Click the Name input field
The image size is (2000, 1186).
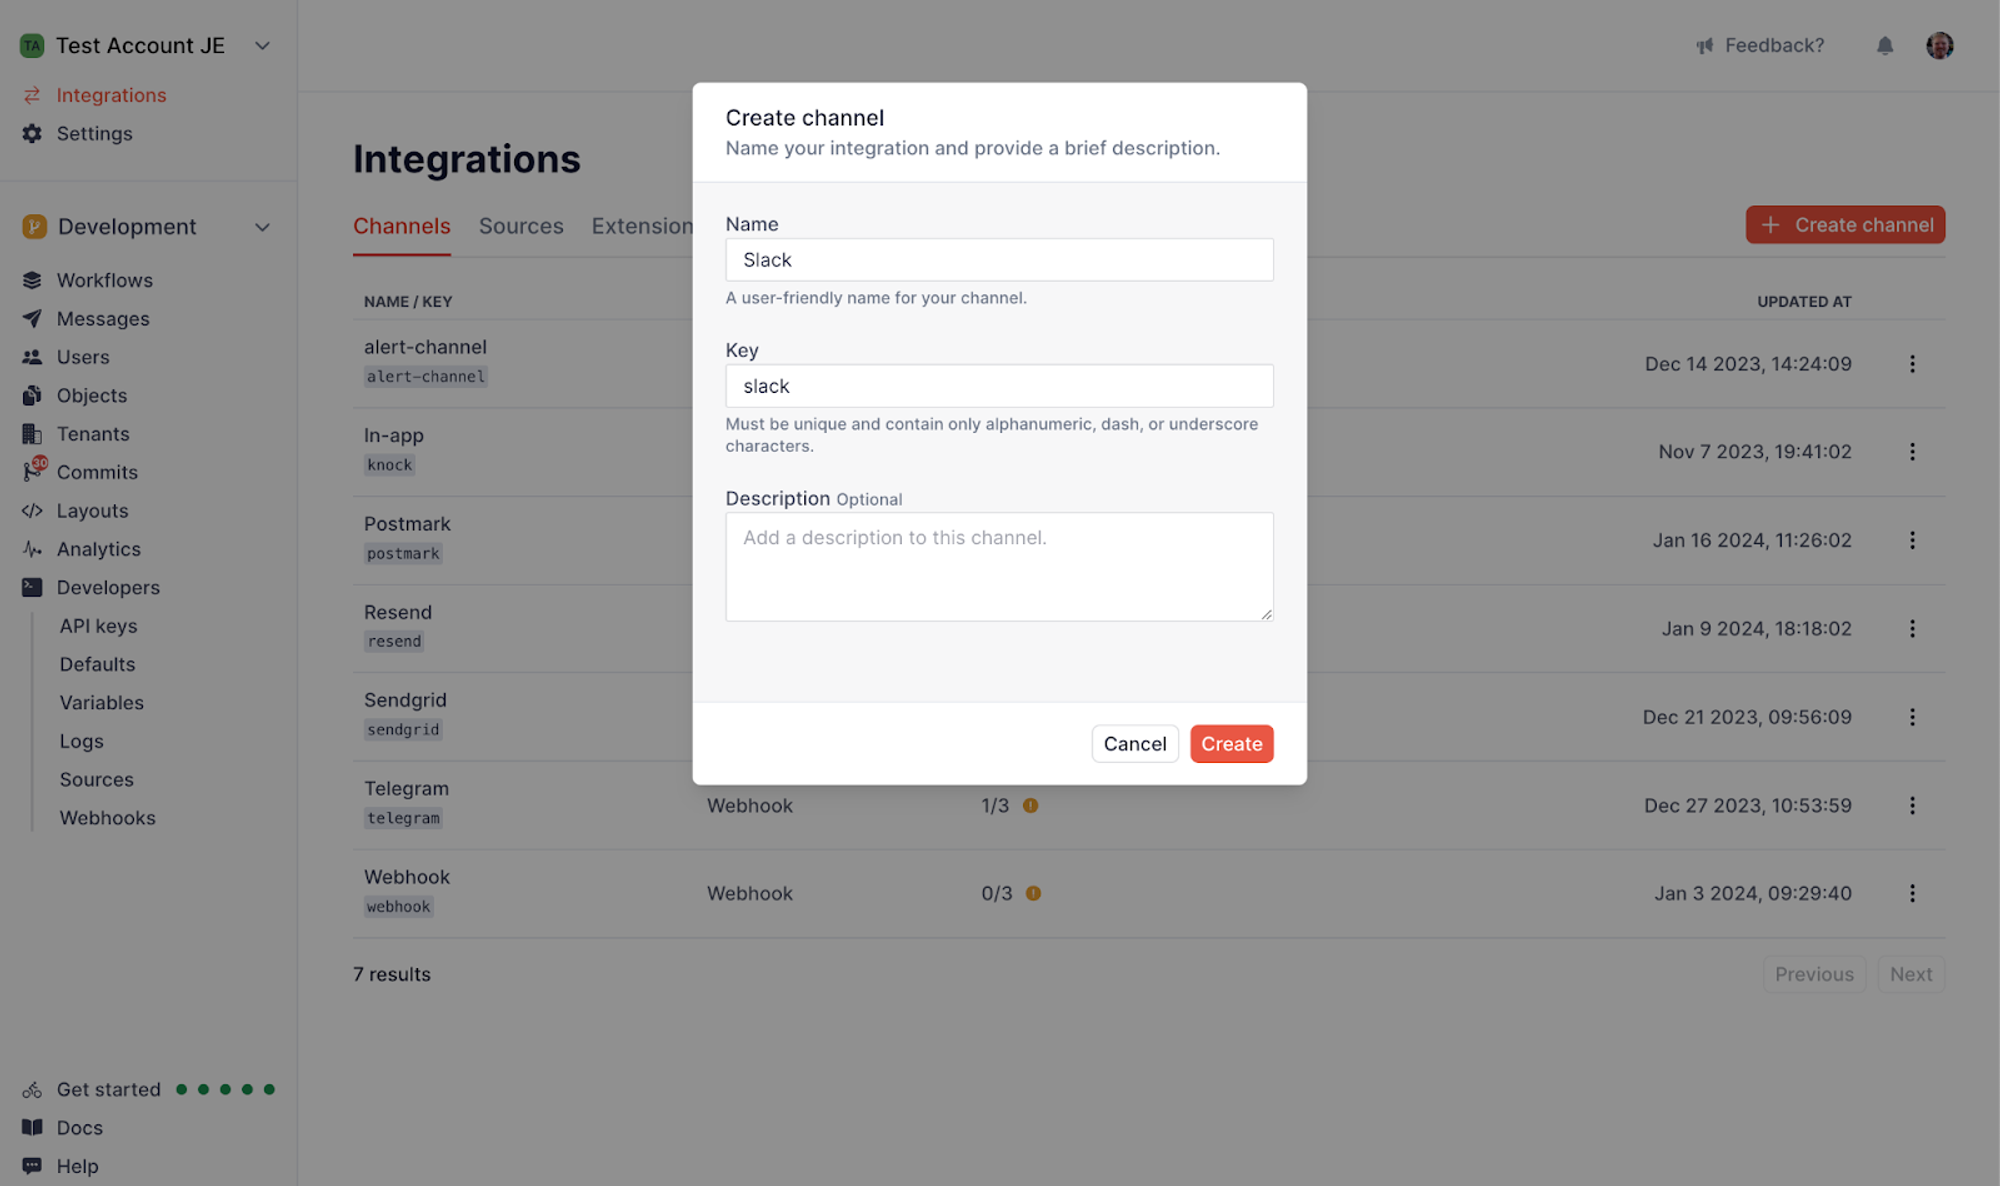999,260
